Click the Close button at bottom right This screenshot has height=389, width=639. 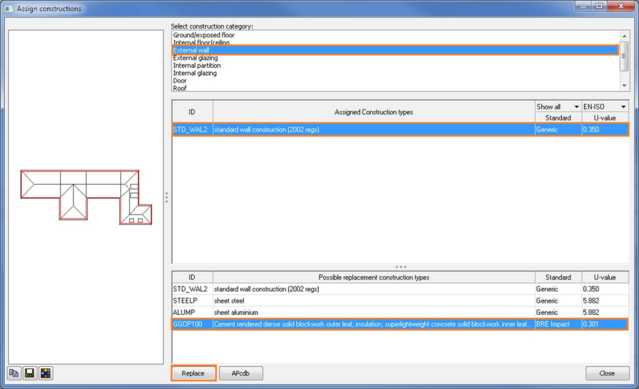tap(607, 373)
